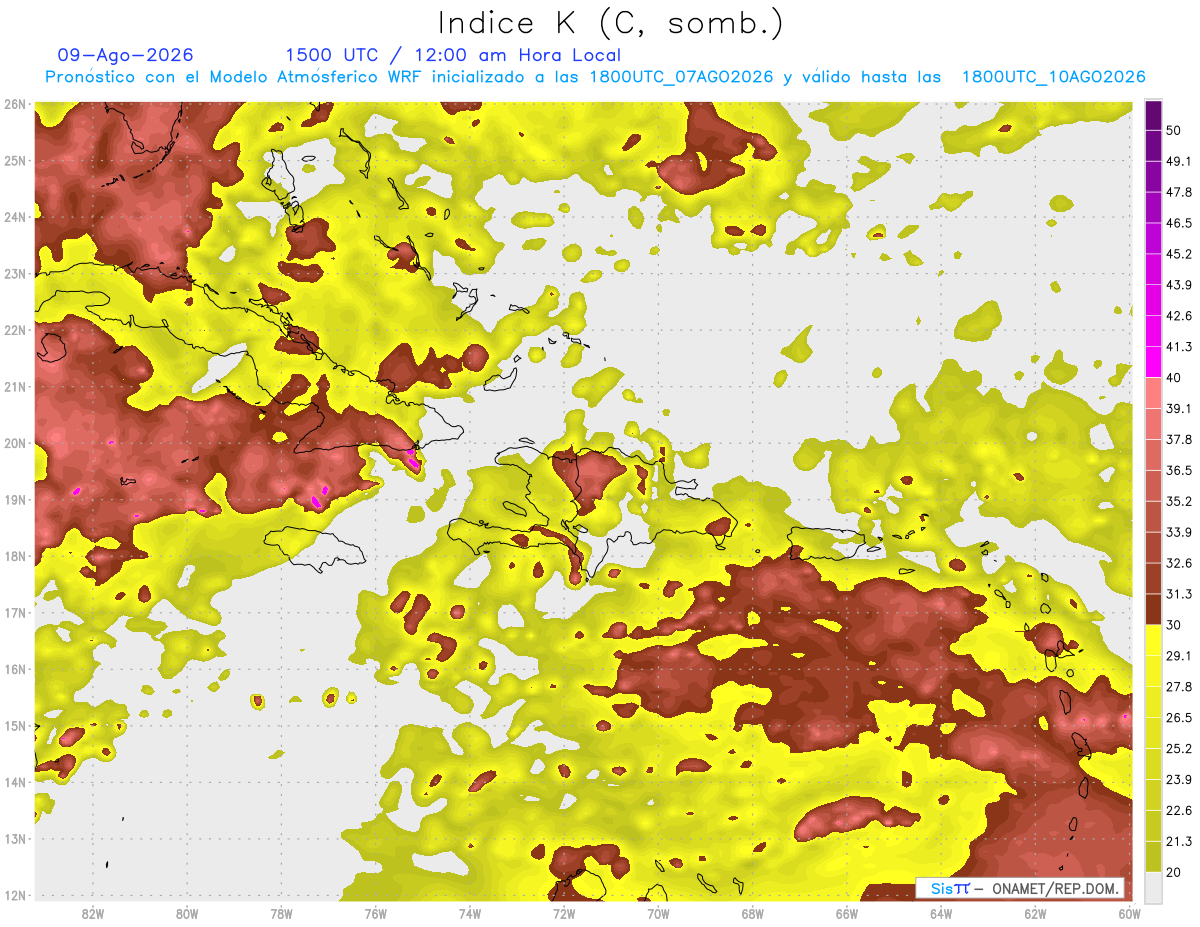
Task: Select the date label '09-Ago-2026'
Action: (x=126, y=55)
